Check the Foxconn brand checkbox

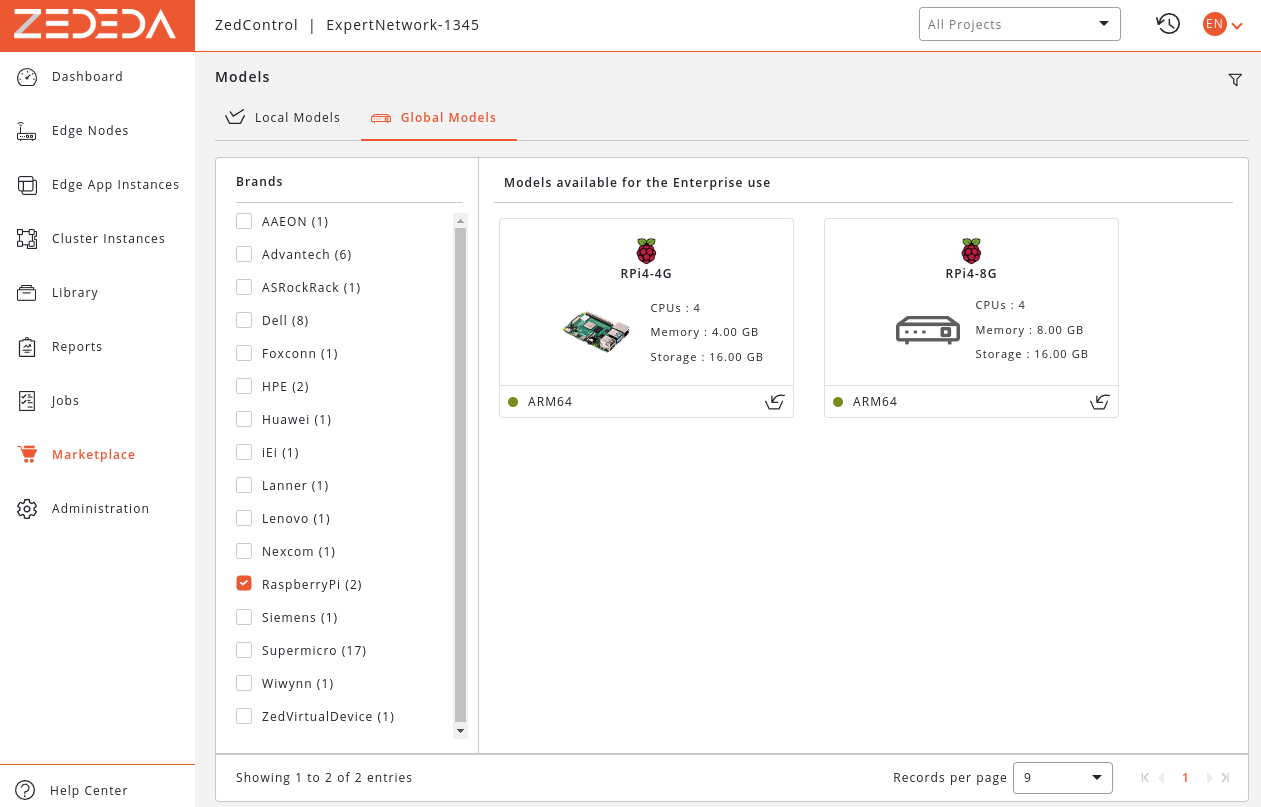244,353
